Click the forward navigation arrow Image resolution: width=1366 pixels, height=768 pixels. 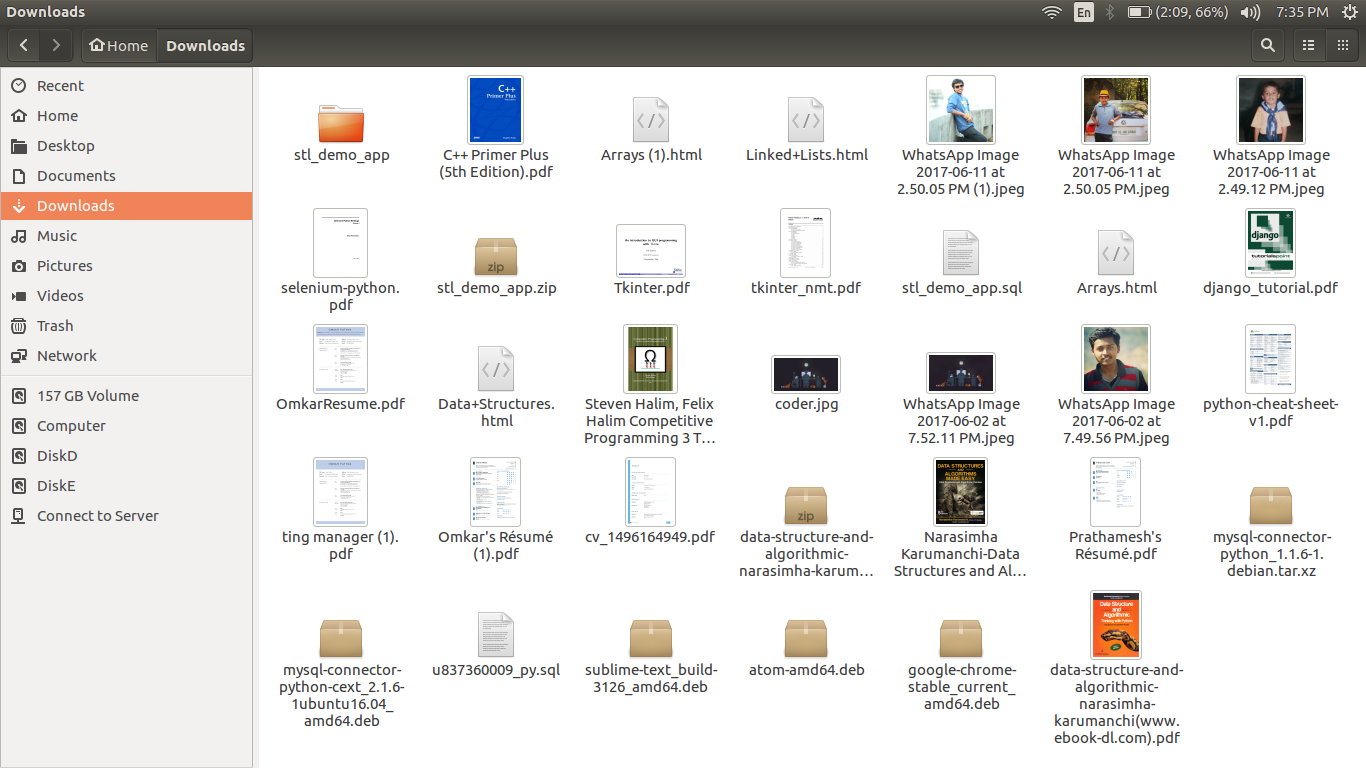click(x=56, y=45)
